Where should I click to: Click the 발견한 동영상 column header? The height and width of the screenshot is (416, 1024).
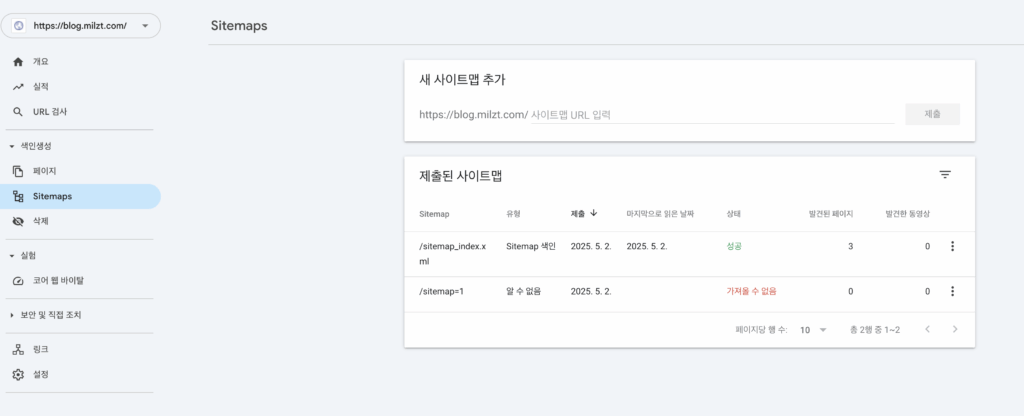tap(908, 214)
